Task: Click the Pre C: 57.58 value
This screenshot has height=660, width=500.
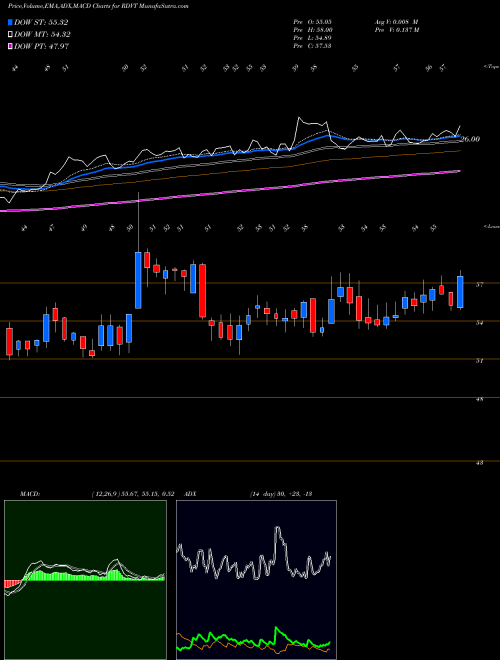Action: (313, 46)
